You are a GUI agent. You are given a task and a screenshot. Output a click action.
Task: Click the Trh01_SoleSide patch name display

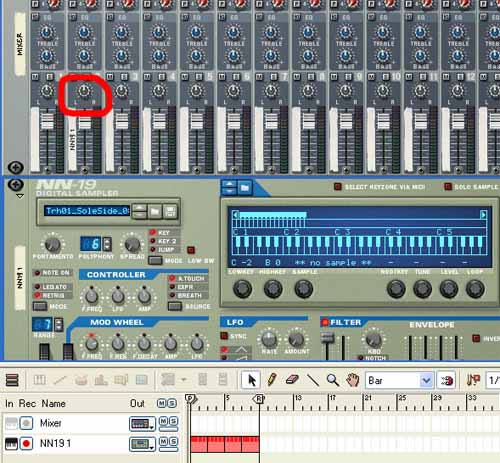point(87,211)
